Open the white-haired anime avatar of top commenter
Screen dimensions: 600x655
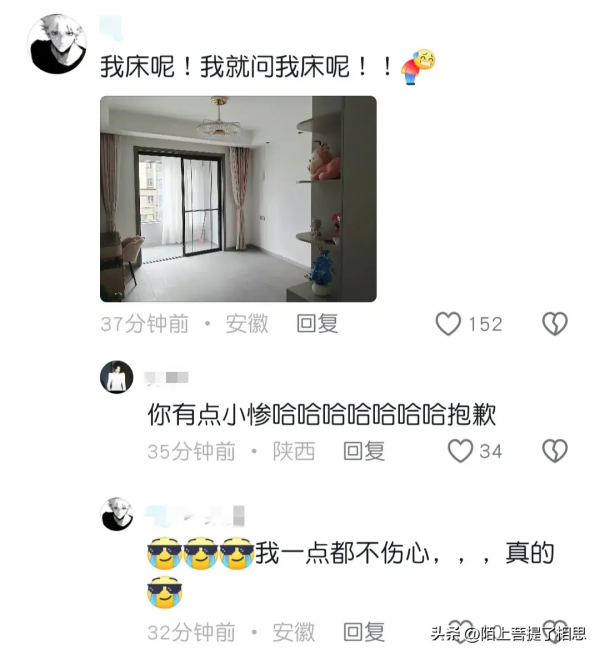click(57, 44)
